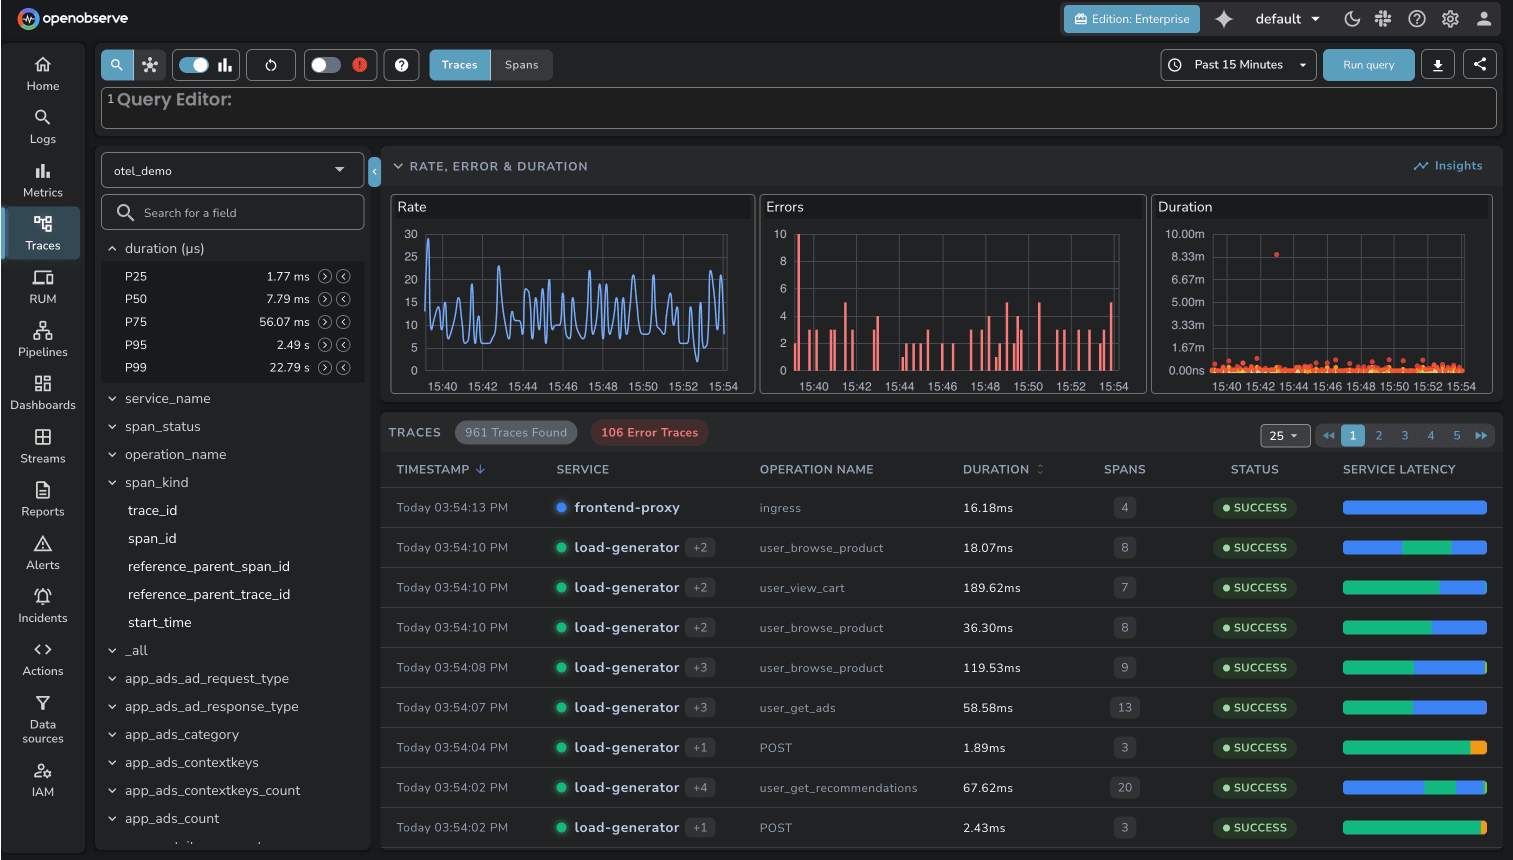Select the Traces icon in the left sidebar
This screenshot has width=1513, height=860.
(x=42, y=232)
